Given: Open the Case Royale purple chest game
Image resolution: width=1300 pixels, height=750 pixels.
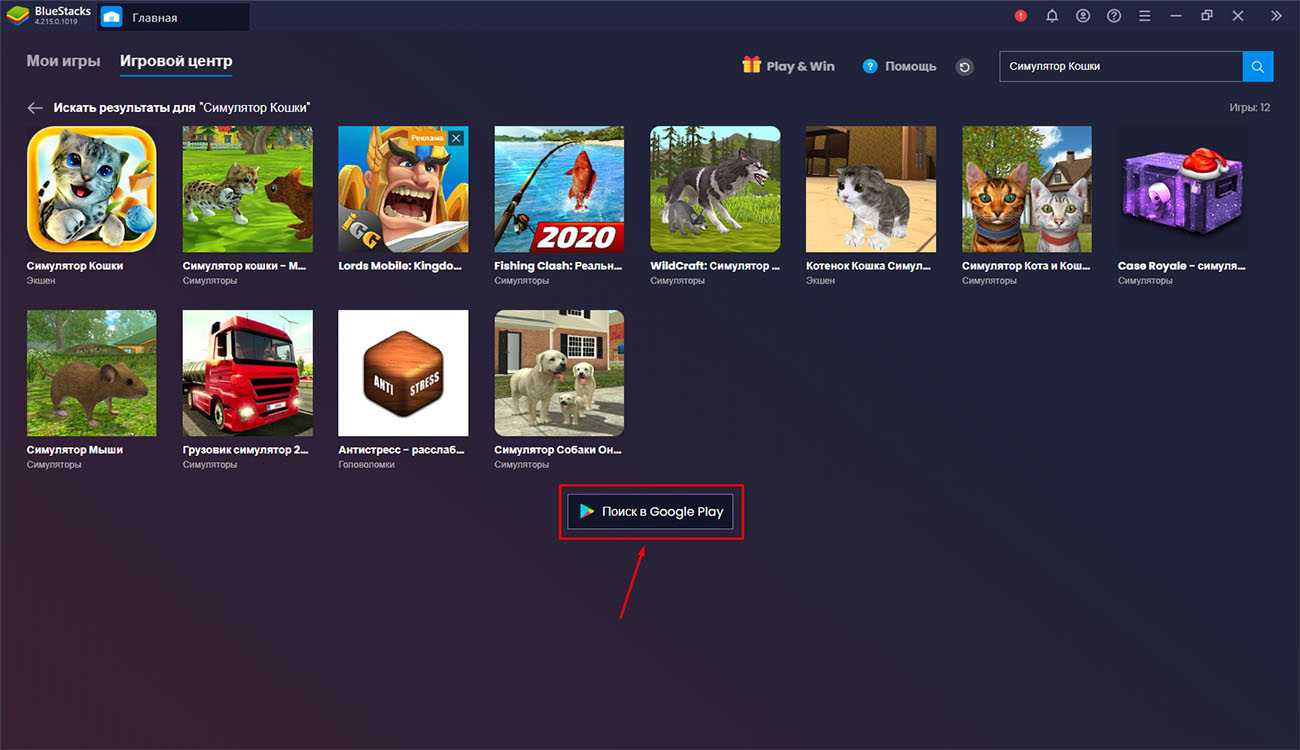Looking at the screenshot, I should pyautogui.click(x=1183, y=189).
